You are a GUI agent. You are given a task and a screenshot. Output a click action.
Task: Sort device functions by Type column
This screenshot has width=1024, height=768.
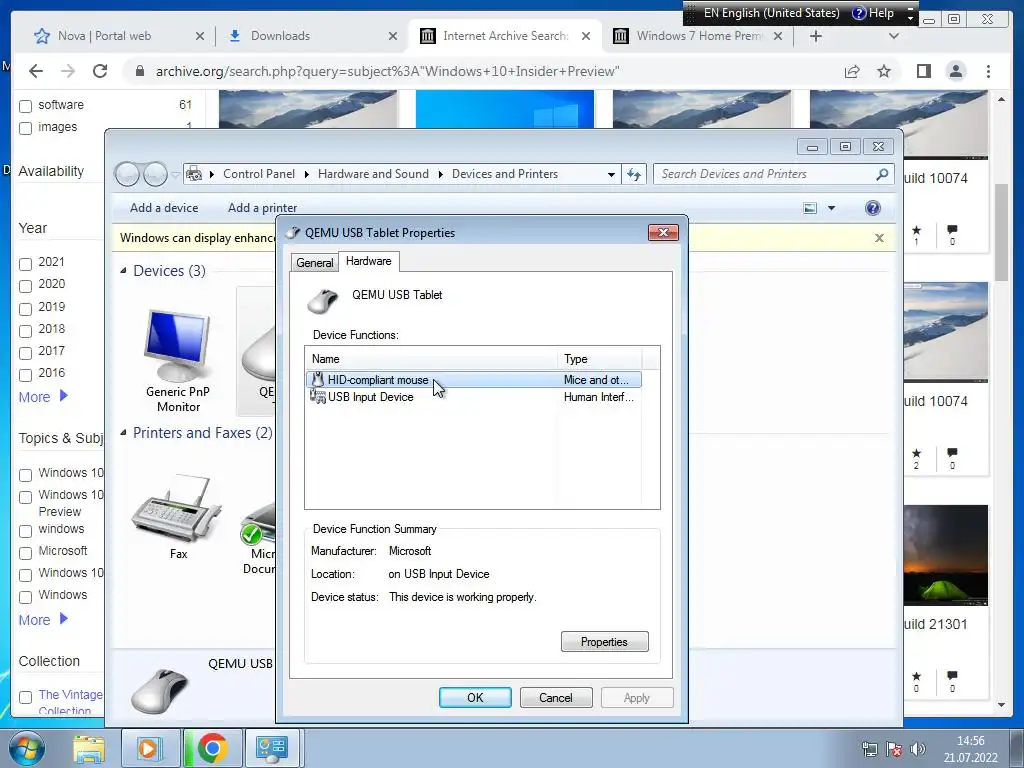pos(599,359)
